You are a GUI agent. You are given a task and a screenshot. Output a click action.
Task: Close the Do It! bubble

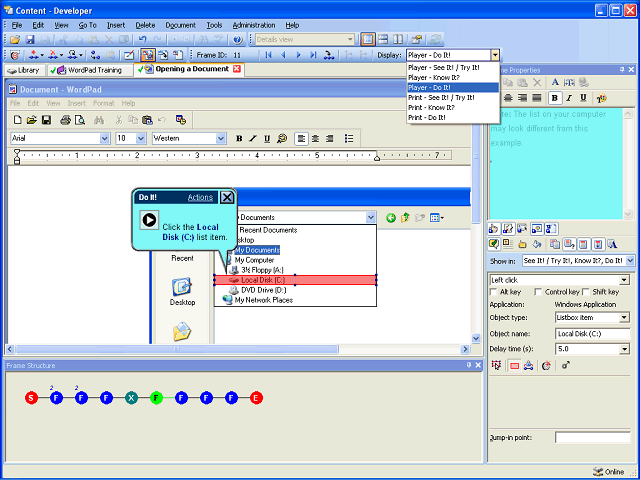point(227,198)
